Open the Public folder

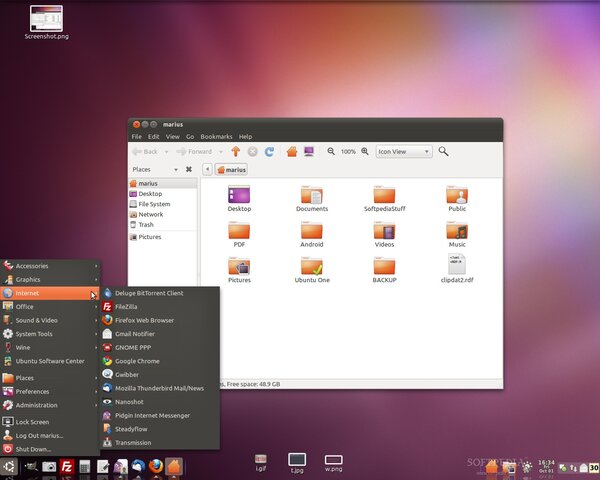(457, 199)
